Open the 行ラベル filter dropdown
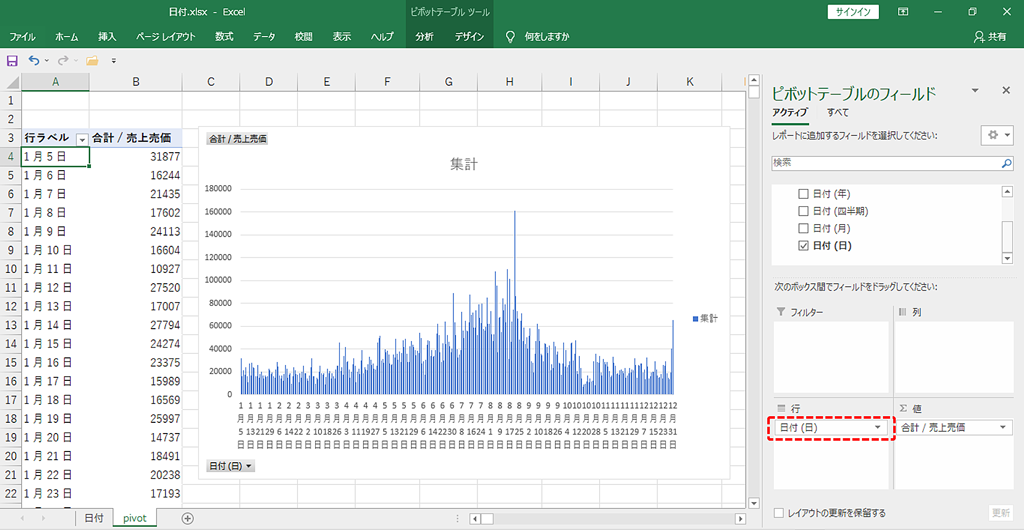 [82, 139]
